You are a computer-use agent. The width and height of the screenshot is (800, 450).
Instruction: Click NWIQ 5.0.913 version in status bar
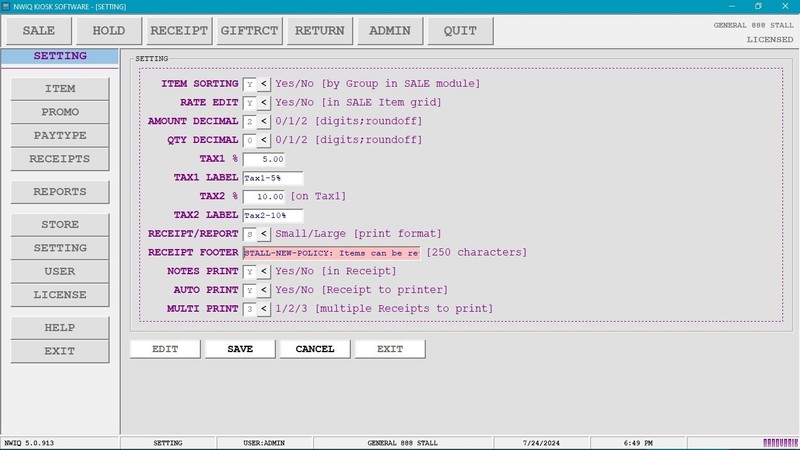pyautogui.click(x=29, y=443)
